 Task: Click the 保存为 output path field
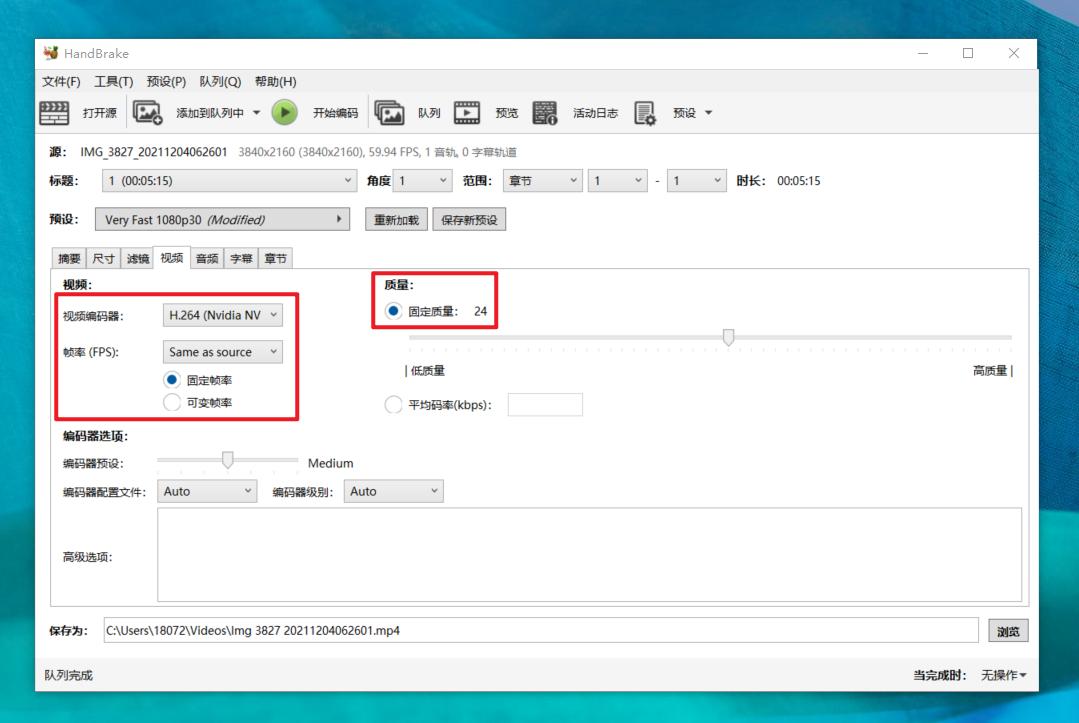540,631
